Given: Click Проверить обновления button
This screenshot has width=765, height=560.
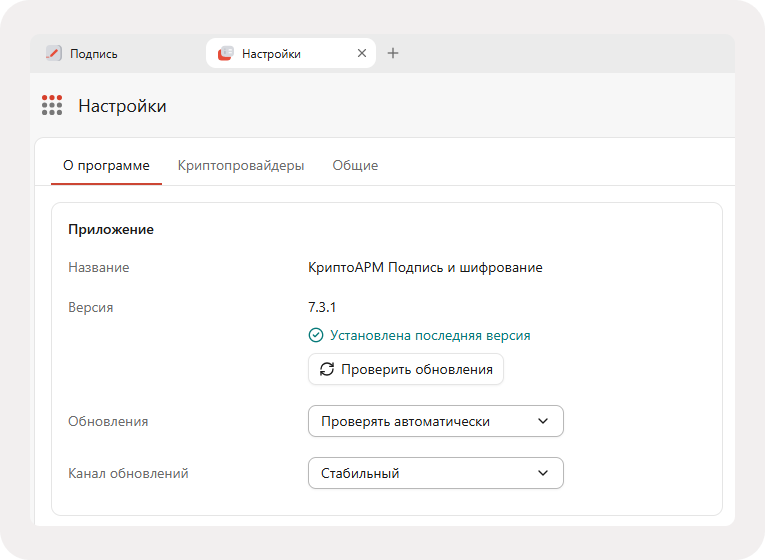Looking at the screenshot, I should 406,369.
